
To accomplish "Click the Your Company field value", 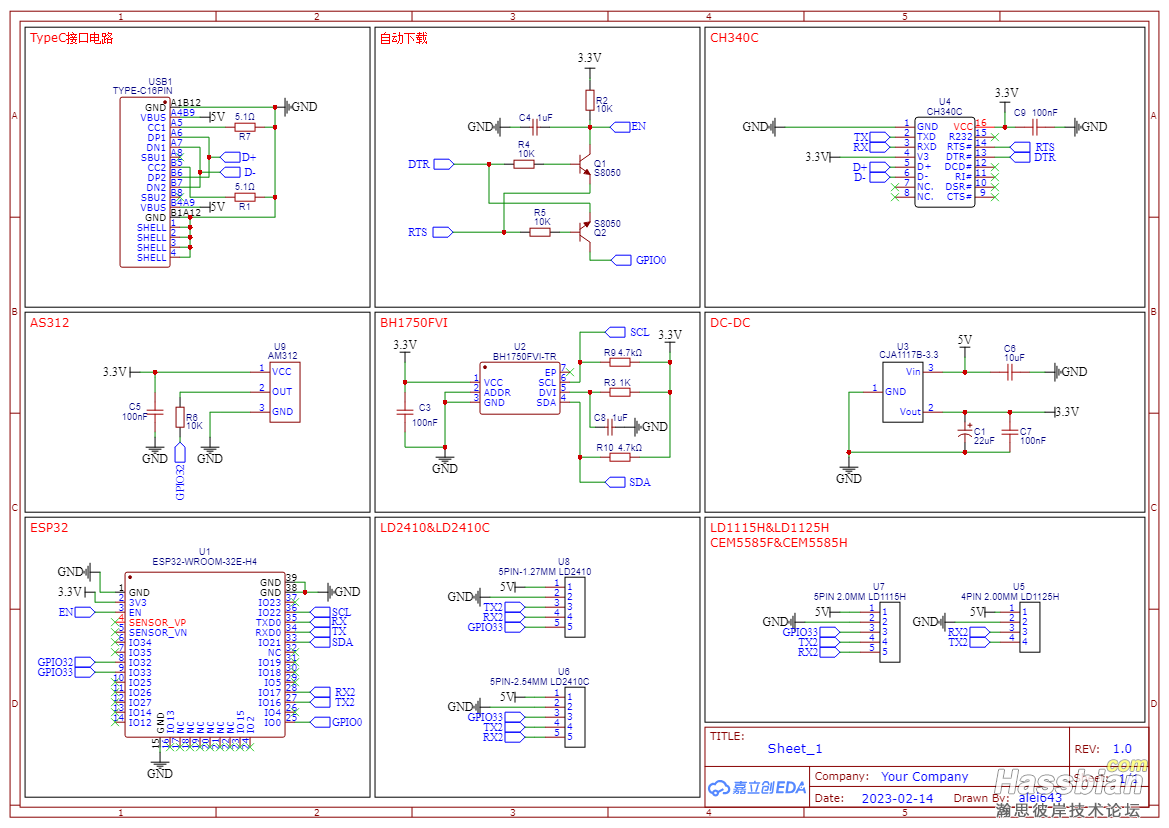I will [x=924, y=777].
